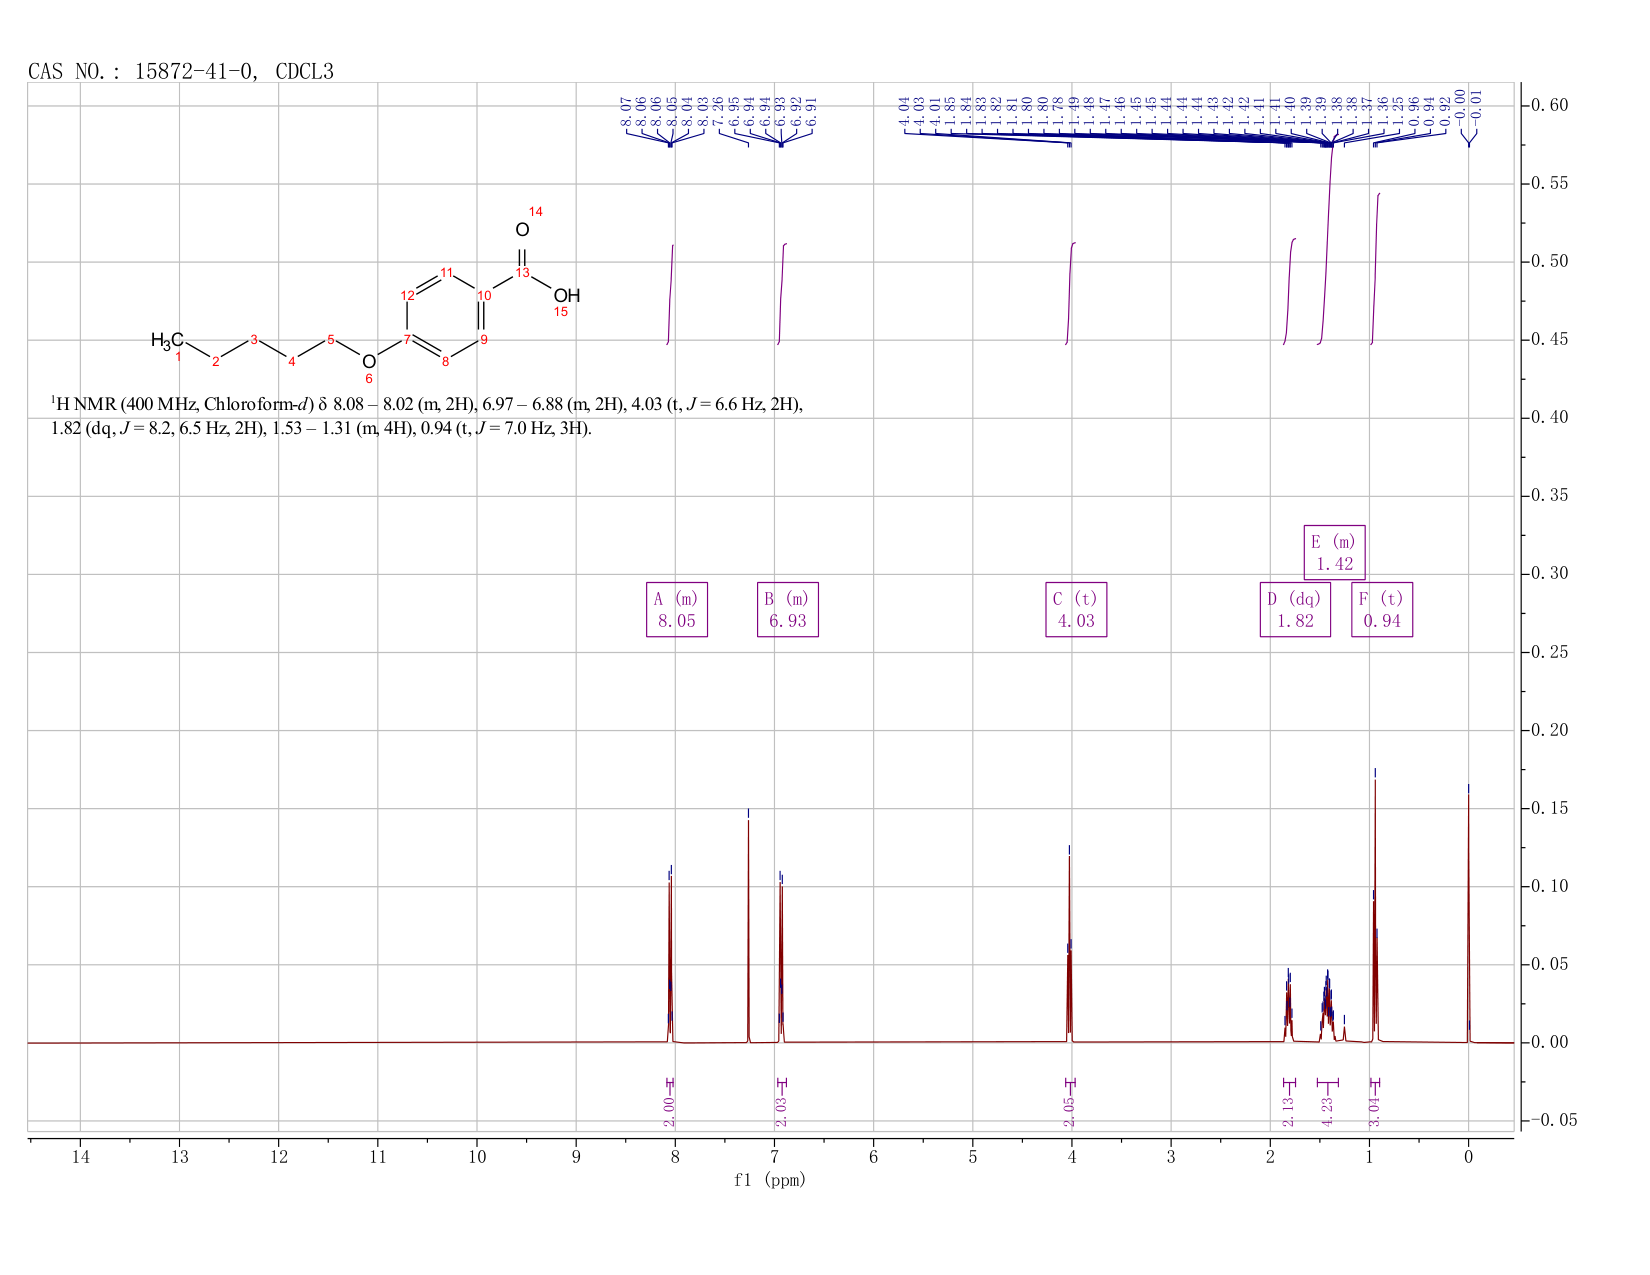The image size is (1650, 1275).
Task: Click the integral value 2.00 under the 8.05 peak
Action: click(x=670, y=1111)
